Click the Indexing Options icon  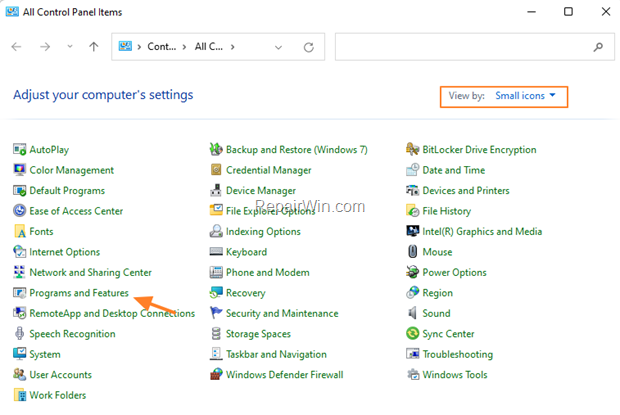pos(216,231)
